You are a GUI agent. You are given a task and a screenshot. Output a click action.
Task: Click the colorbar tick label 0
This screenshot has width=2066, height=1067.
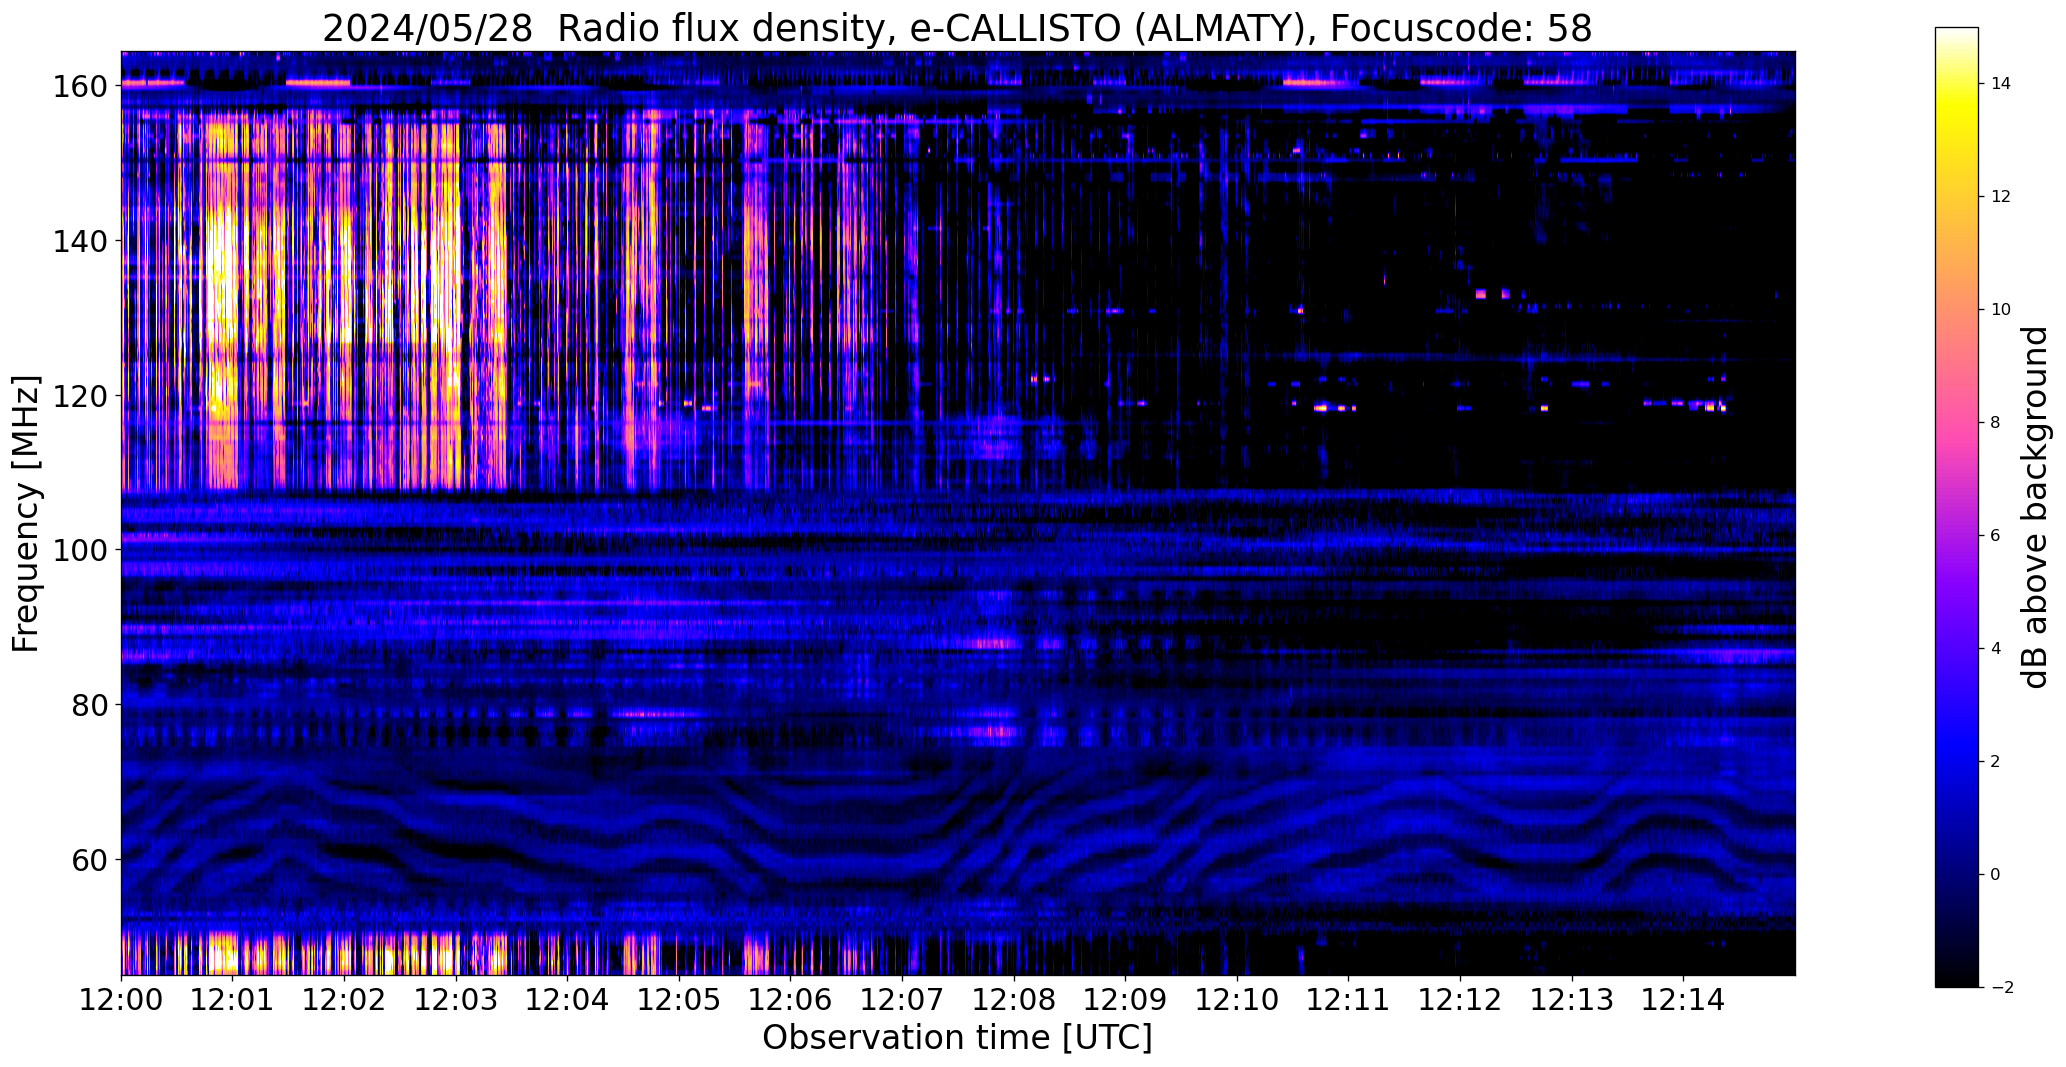pos(1996,875)
